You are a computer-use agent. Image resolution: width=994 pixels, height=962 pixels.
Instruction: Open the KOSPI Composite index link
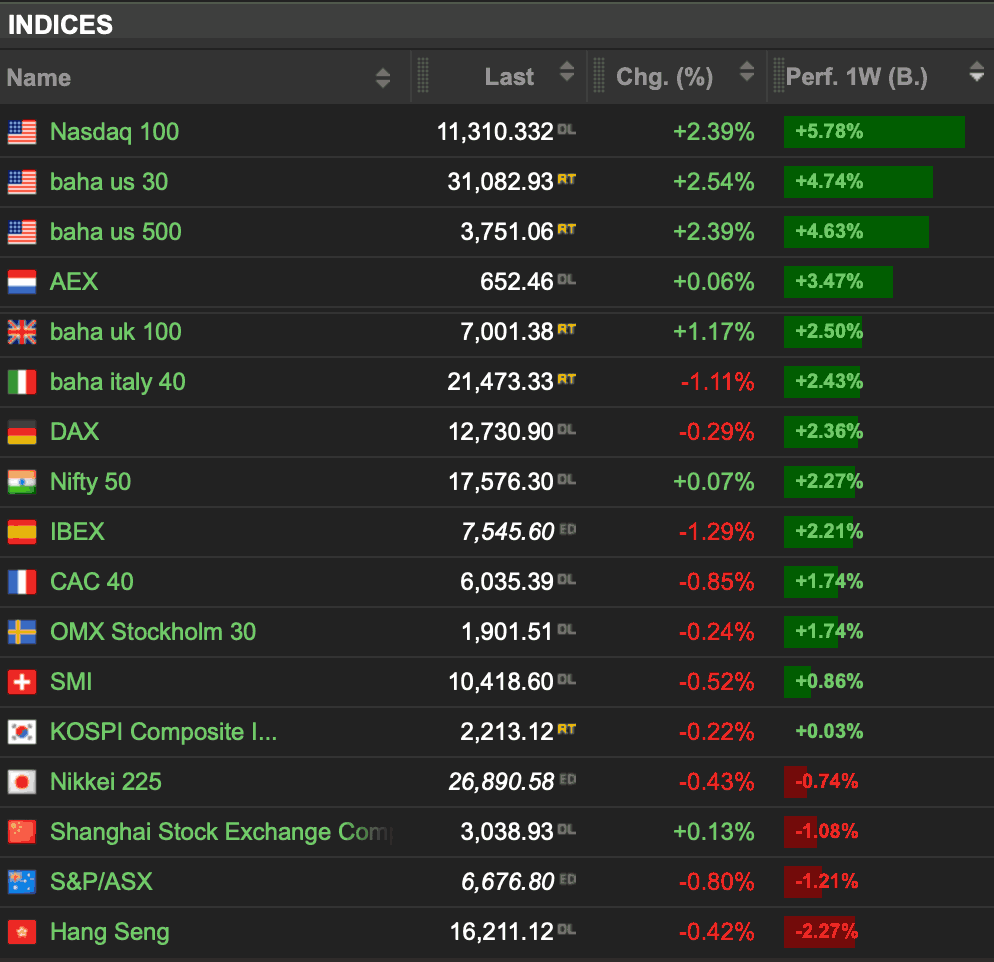point(164,733)
